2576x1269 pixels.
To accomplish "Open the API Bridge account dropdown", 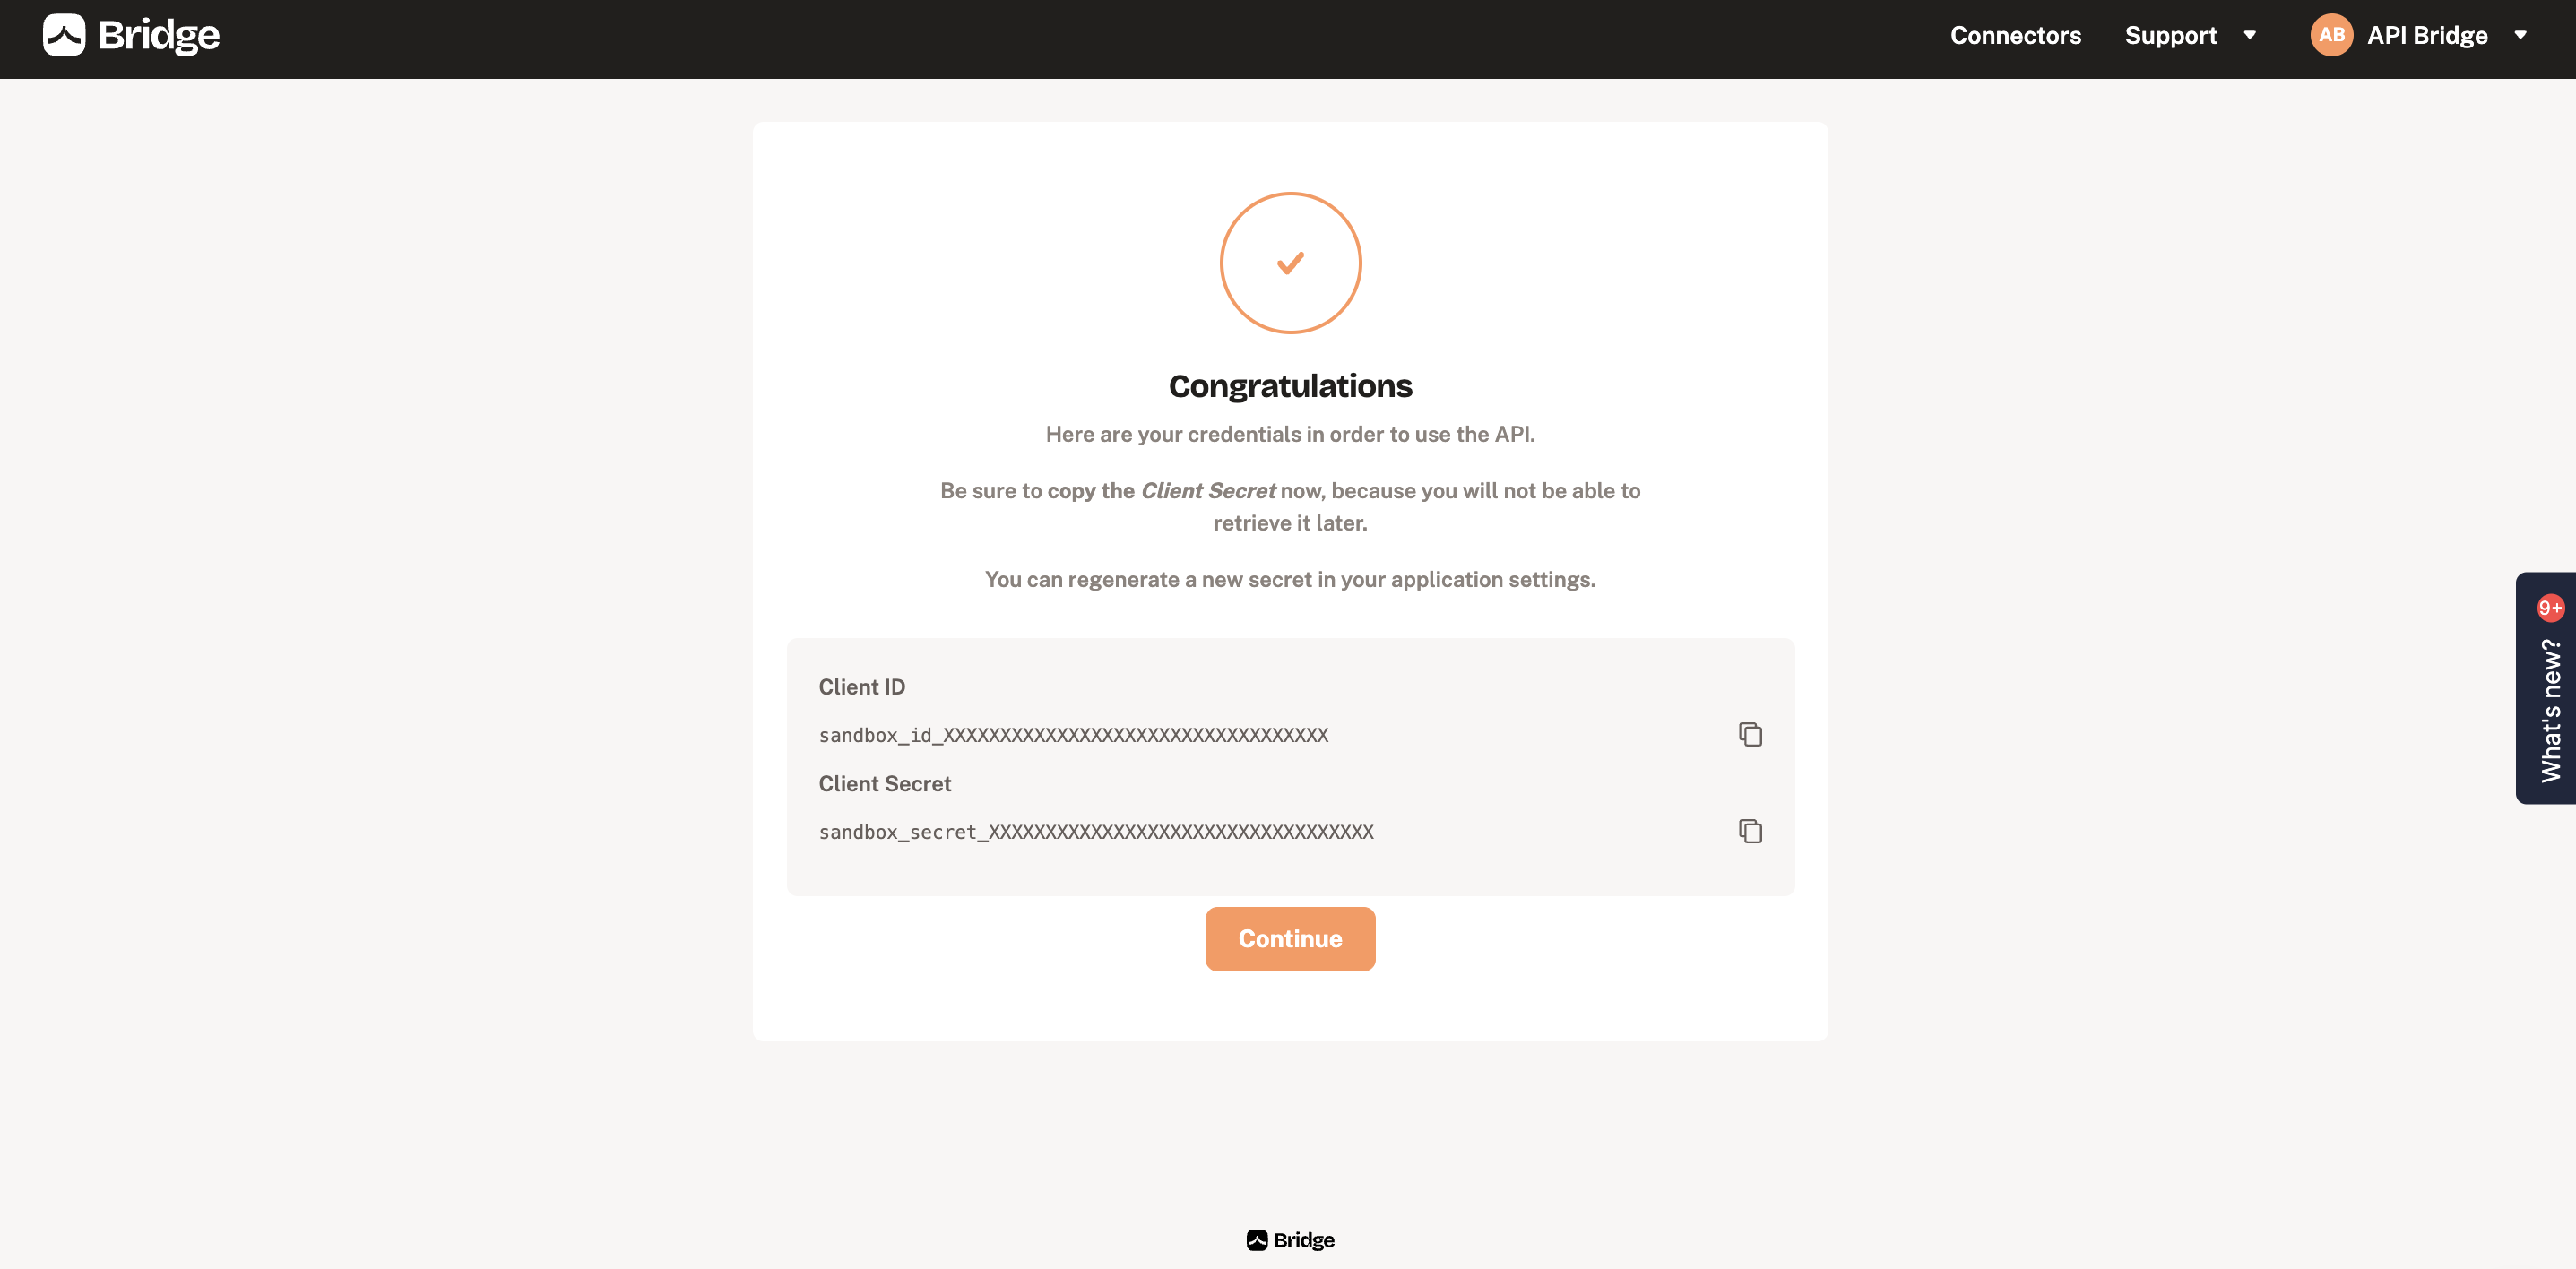I will pos(2523,33).
